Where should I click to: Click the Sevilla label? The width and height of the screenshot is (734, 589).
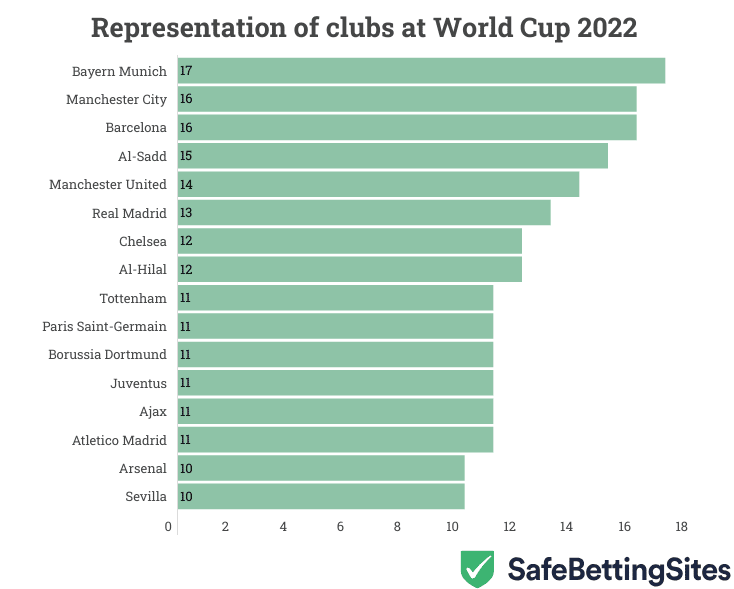tap(146, 496)
